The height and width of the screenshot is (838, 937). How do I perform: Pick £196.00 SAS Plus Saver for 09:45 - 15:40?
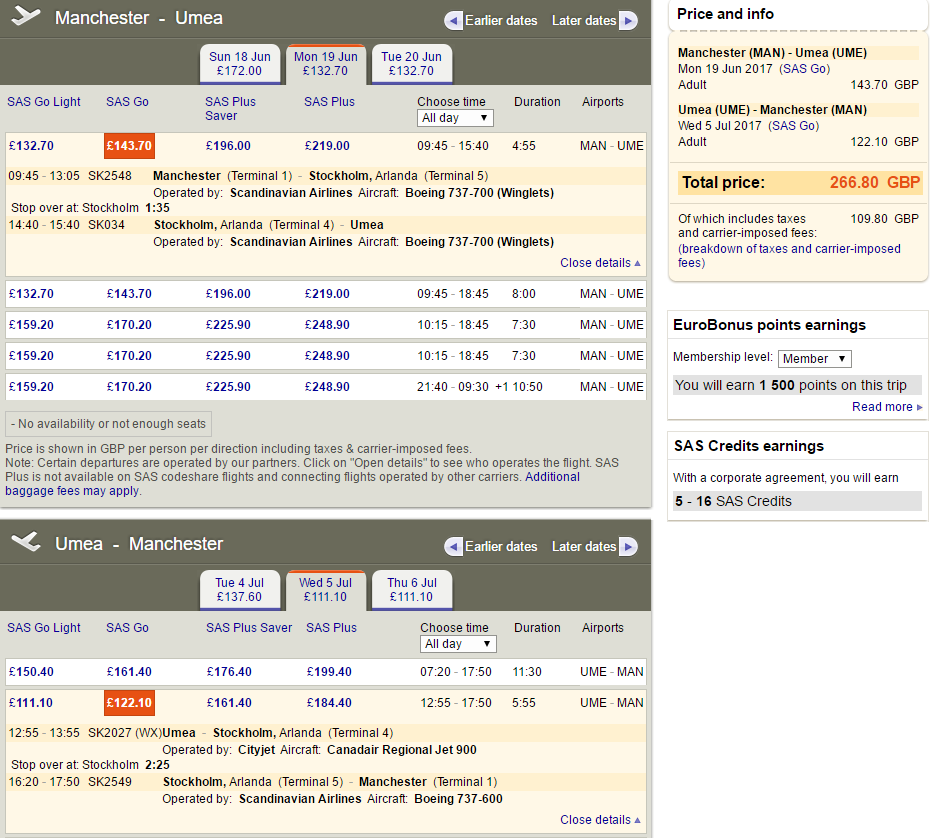pos(228,146)
